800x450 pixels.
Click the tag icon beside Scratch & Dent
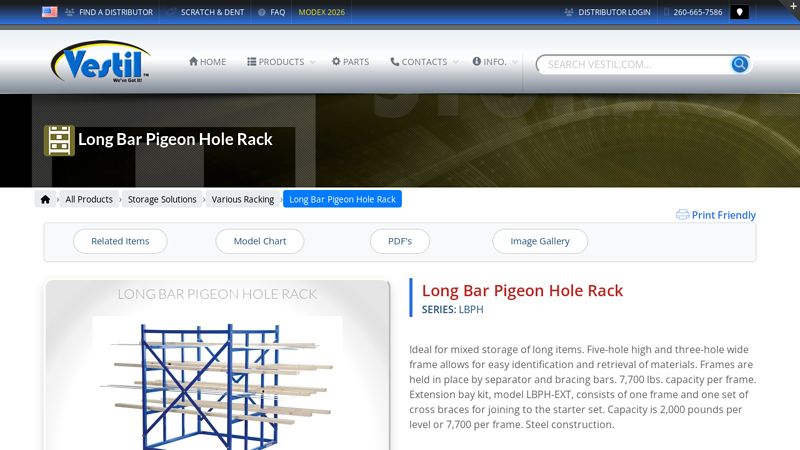[171, 12]
